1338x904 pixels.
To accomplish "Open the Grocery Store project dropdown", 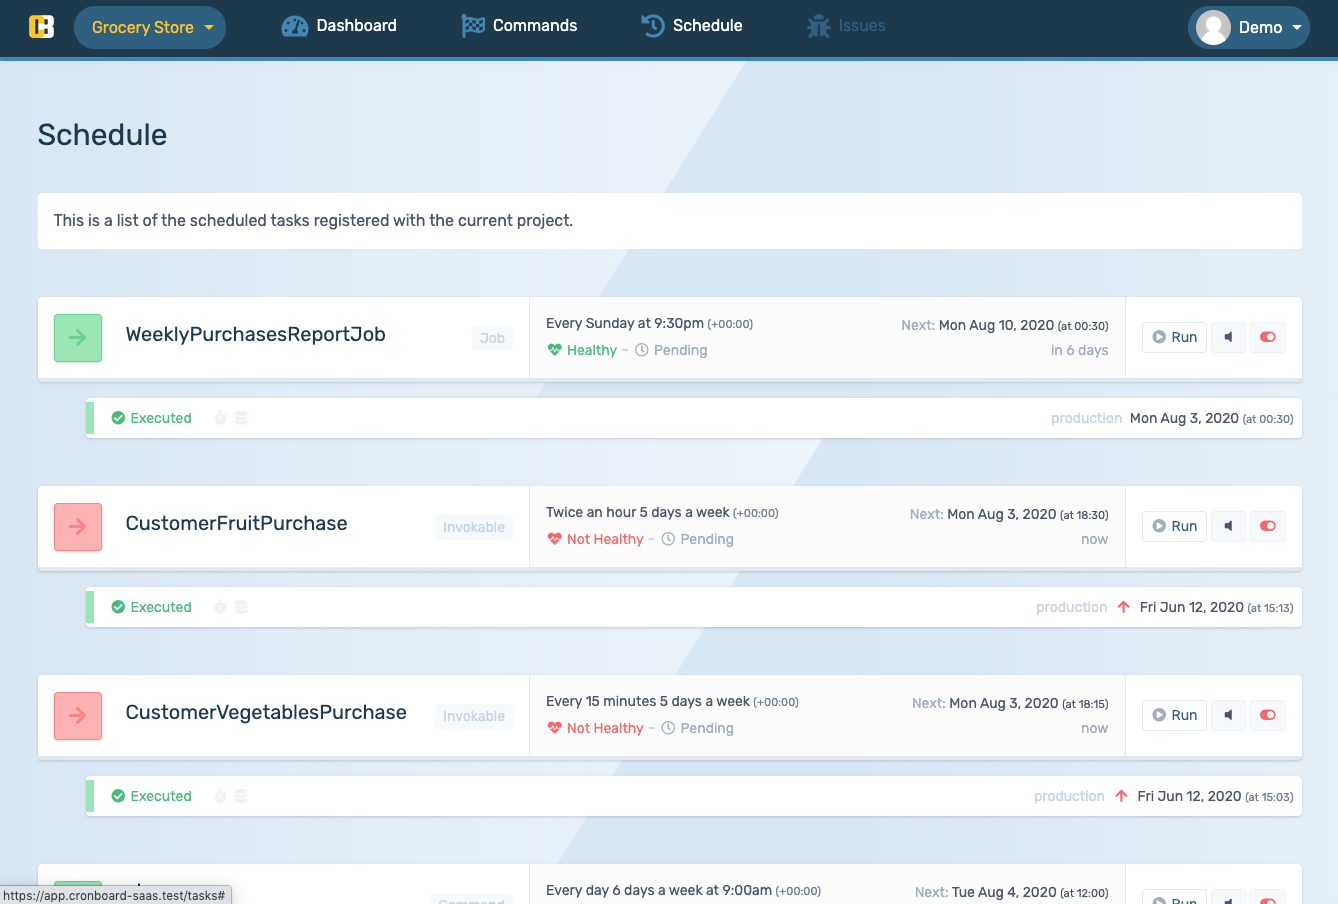I will click(150, 27).
